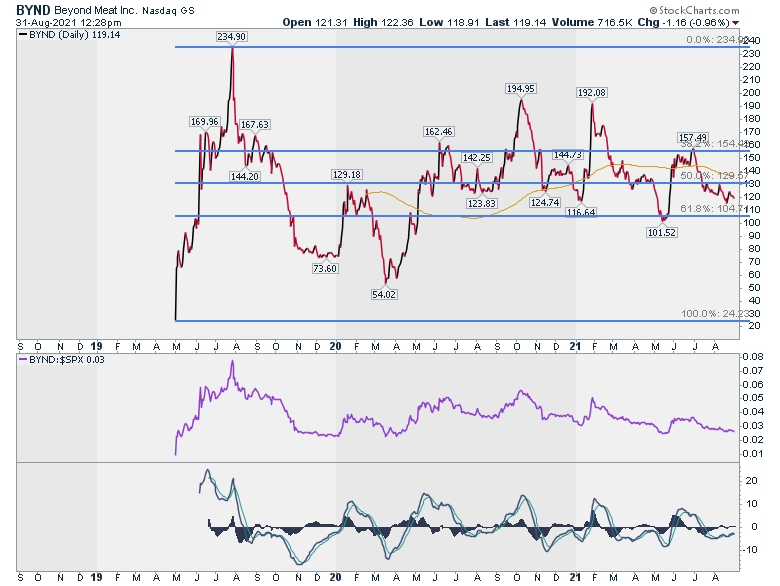Click the 144.20 price label
This screenshot has width=780, height=586.
(x=244, y=176)
